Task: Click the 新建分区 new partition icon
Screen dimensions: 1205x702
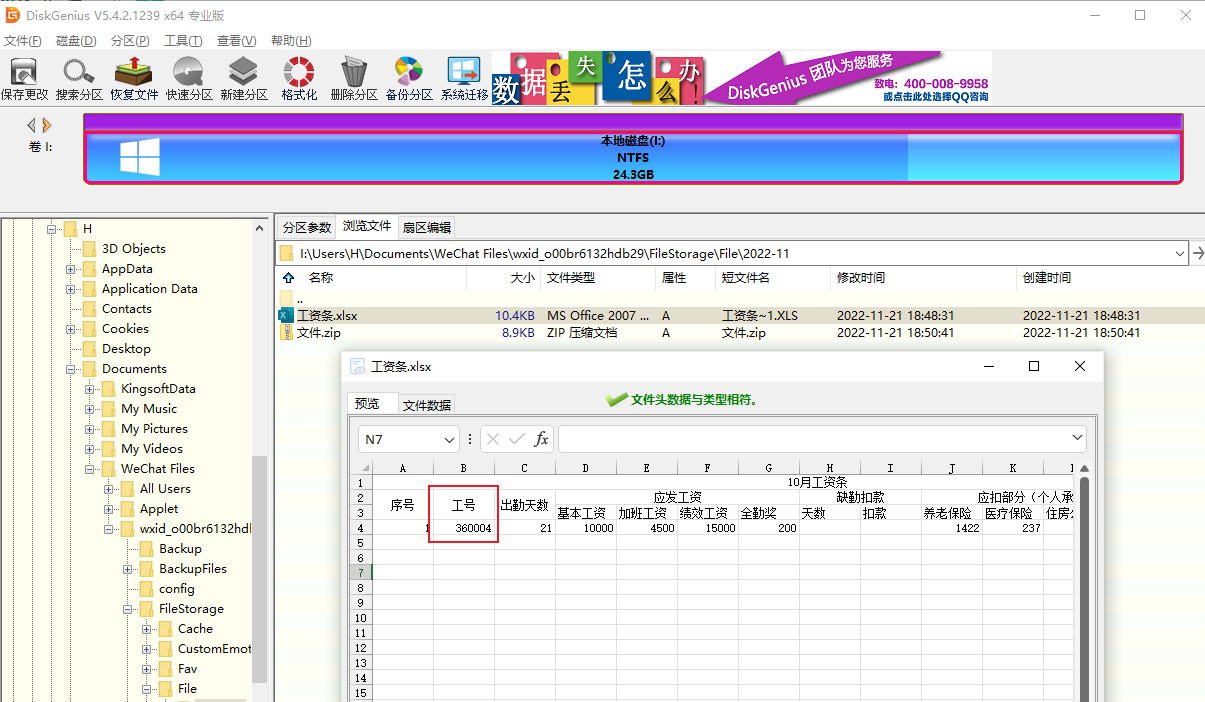Action: coord(244,78)
